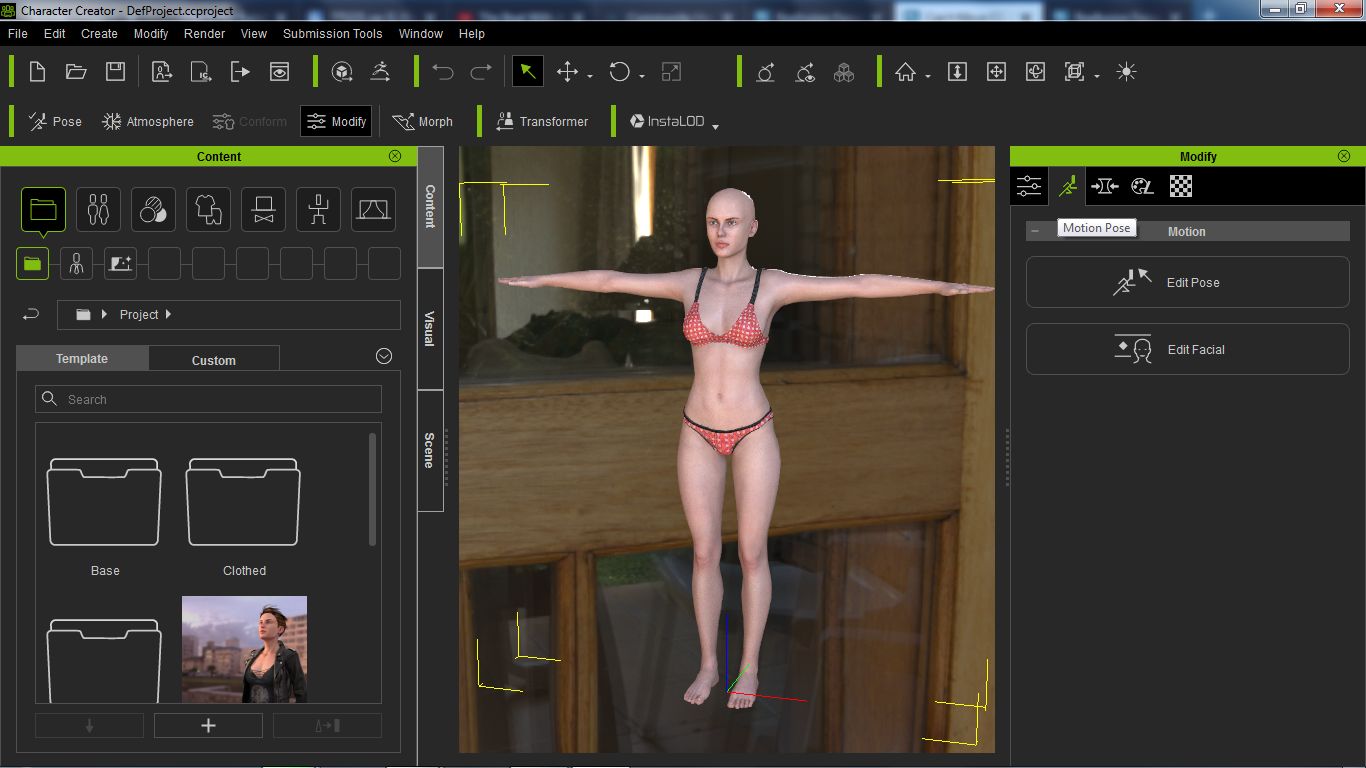Switch to the Template tab
This screenshot has width=1366, height=768.
click(x=82, y=359)
